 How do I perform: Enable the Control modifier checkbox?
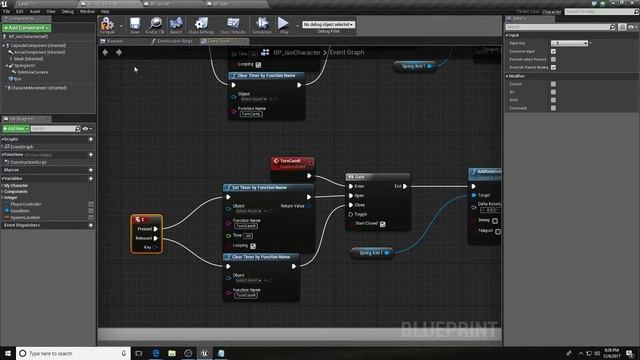553,84
